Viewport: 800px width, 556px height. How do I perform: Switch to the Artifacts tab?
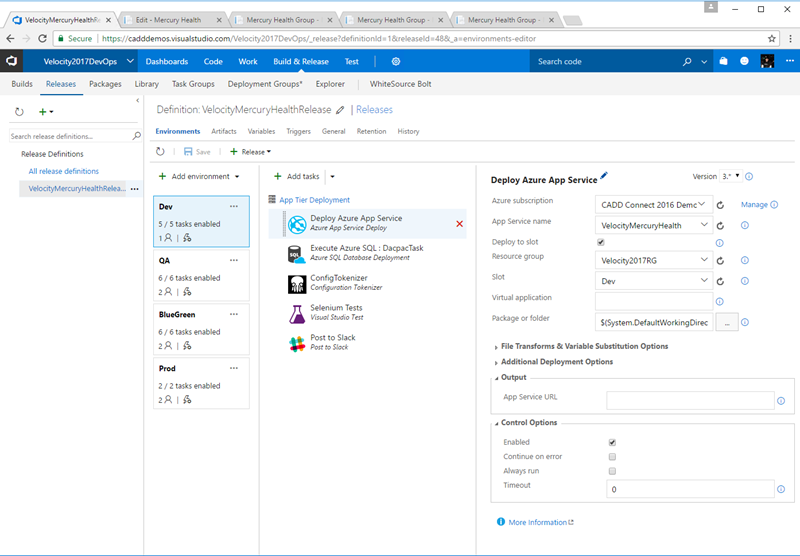pyautogui.click(x=224, y=131)
